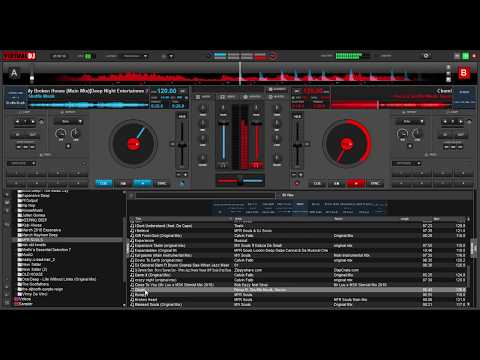Viewport: 480px width, 360px height.
Task: Click the Deck B loop IN button
Action: coord(446,135)
